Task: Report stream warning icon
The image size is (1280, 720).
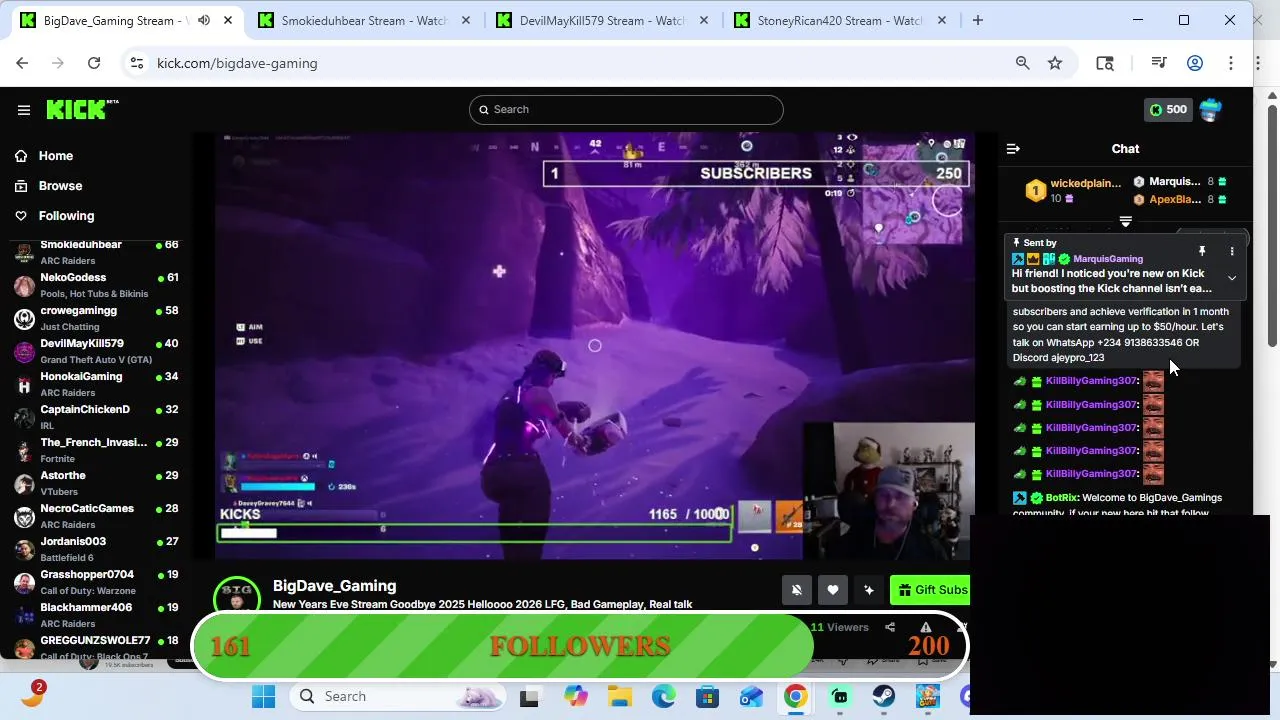Action: pos(926,627)
